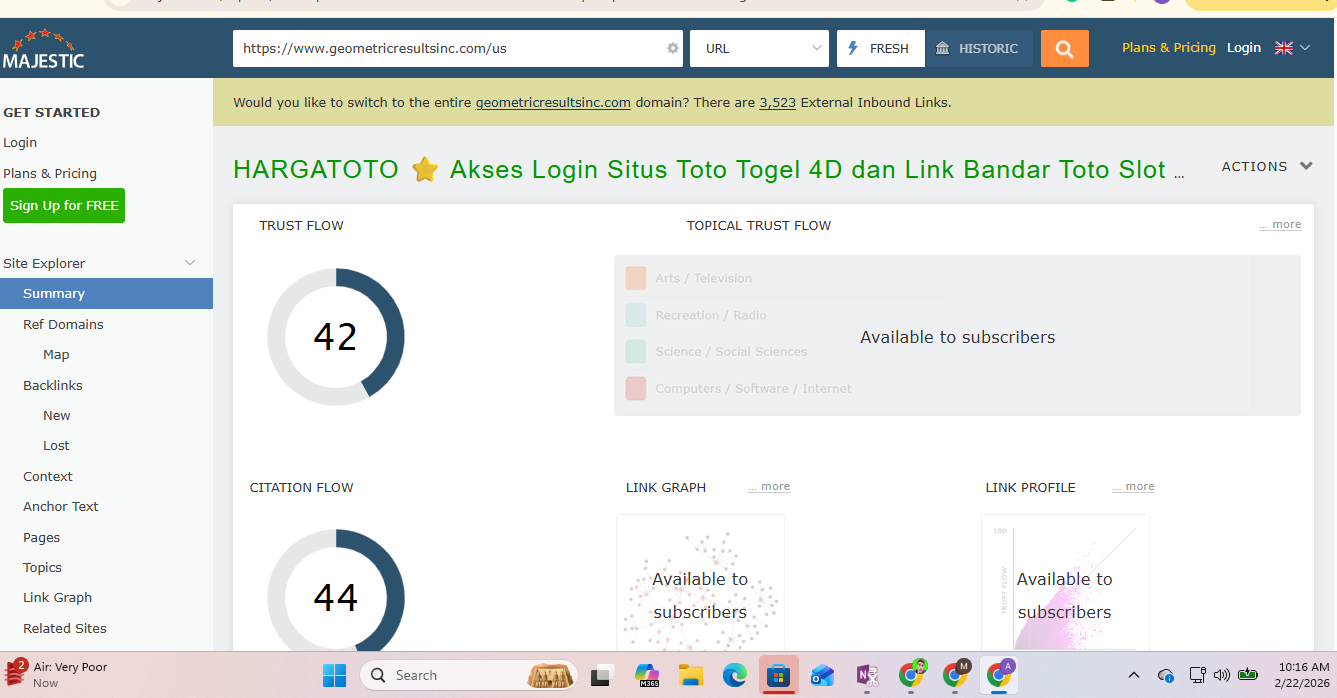Open OneNote from the taskbar

click(867, 675)
